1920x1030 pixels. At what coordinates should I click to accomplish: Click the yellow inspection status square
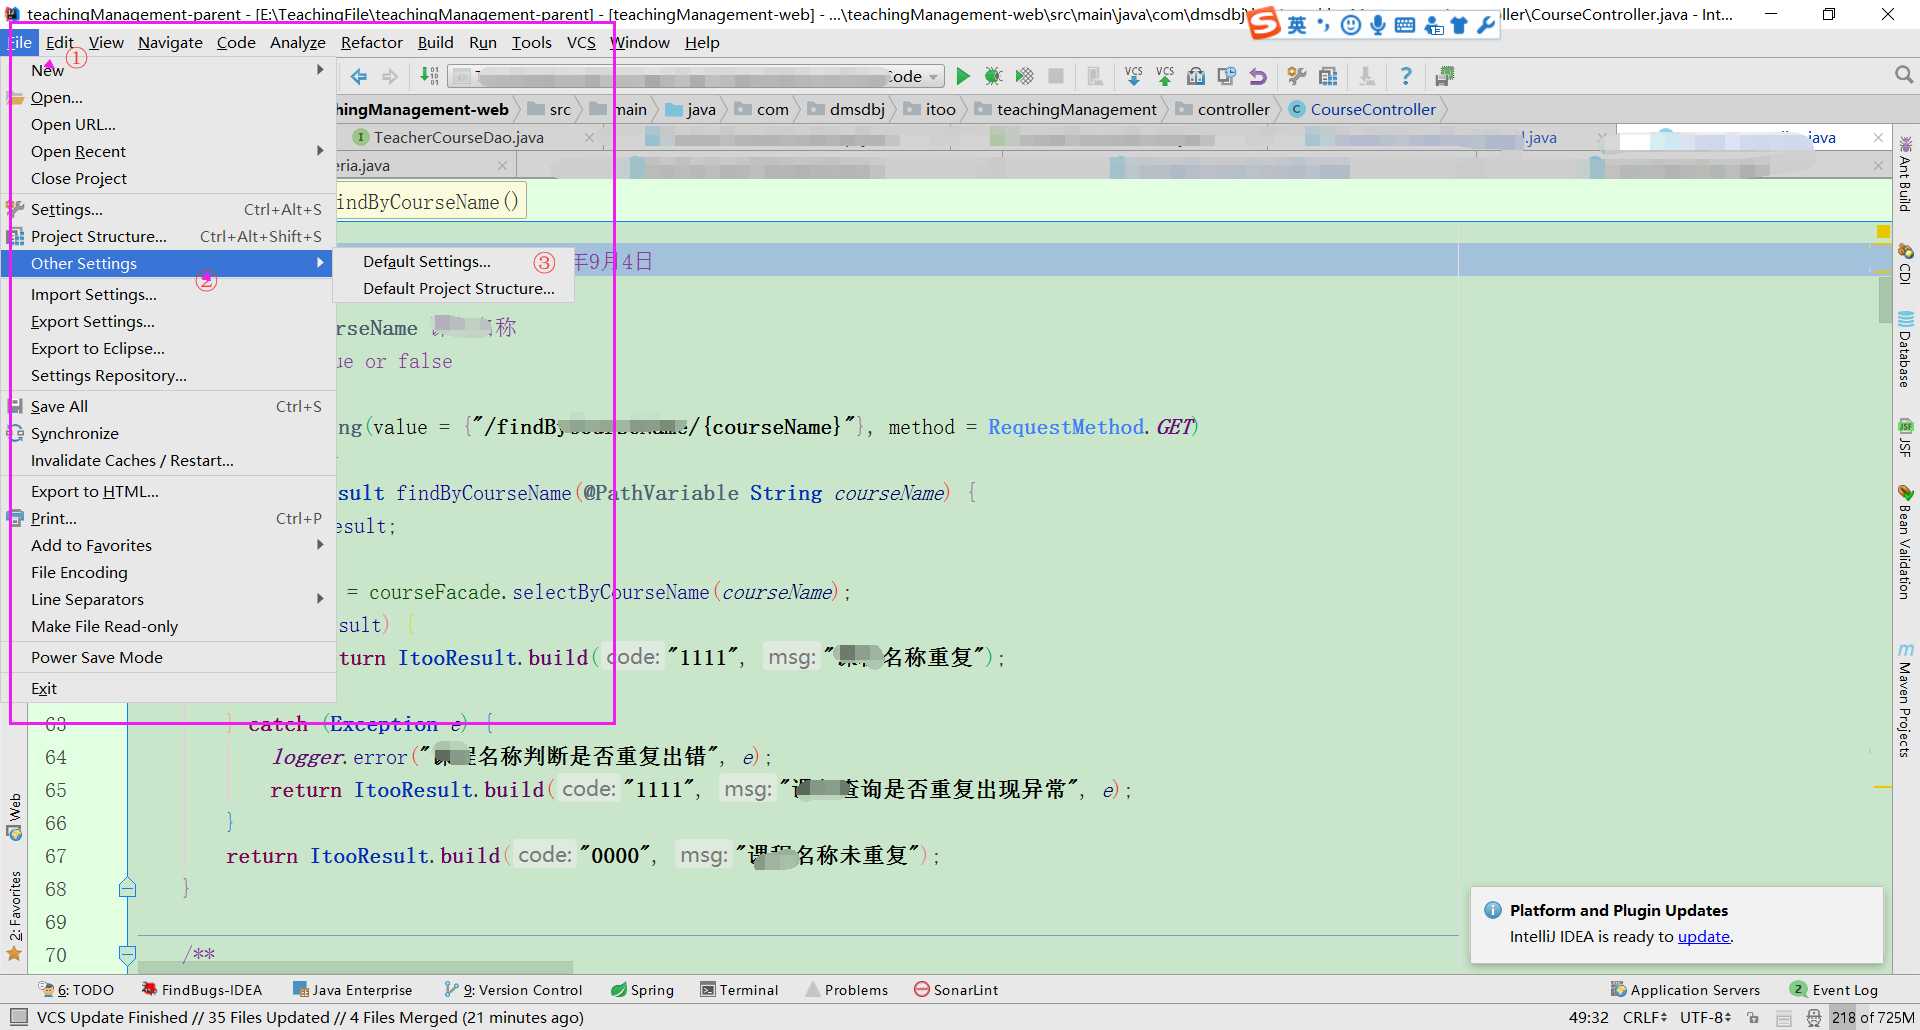click(1883, 232)
